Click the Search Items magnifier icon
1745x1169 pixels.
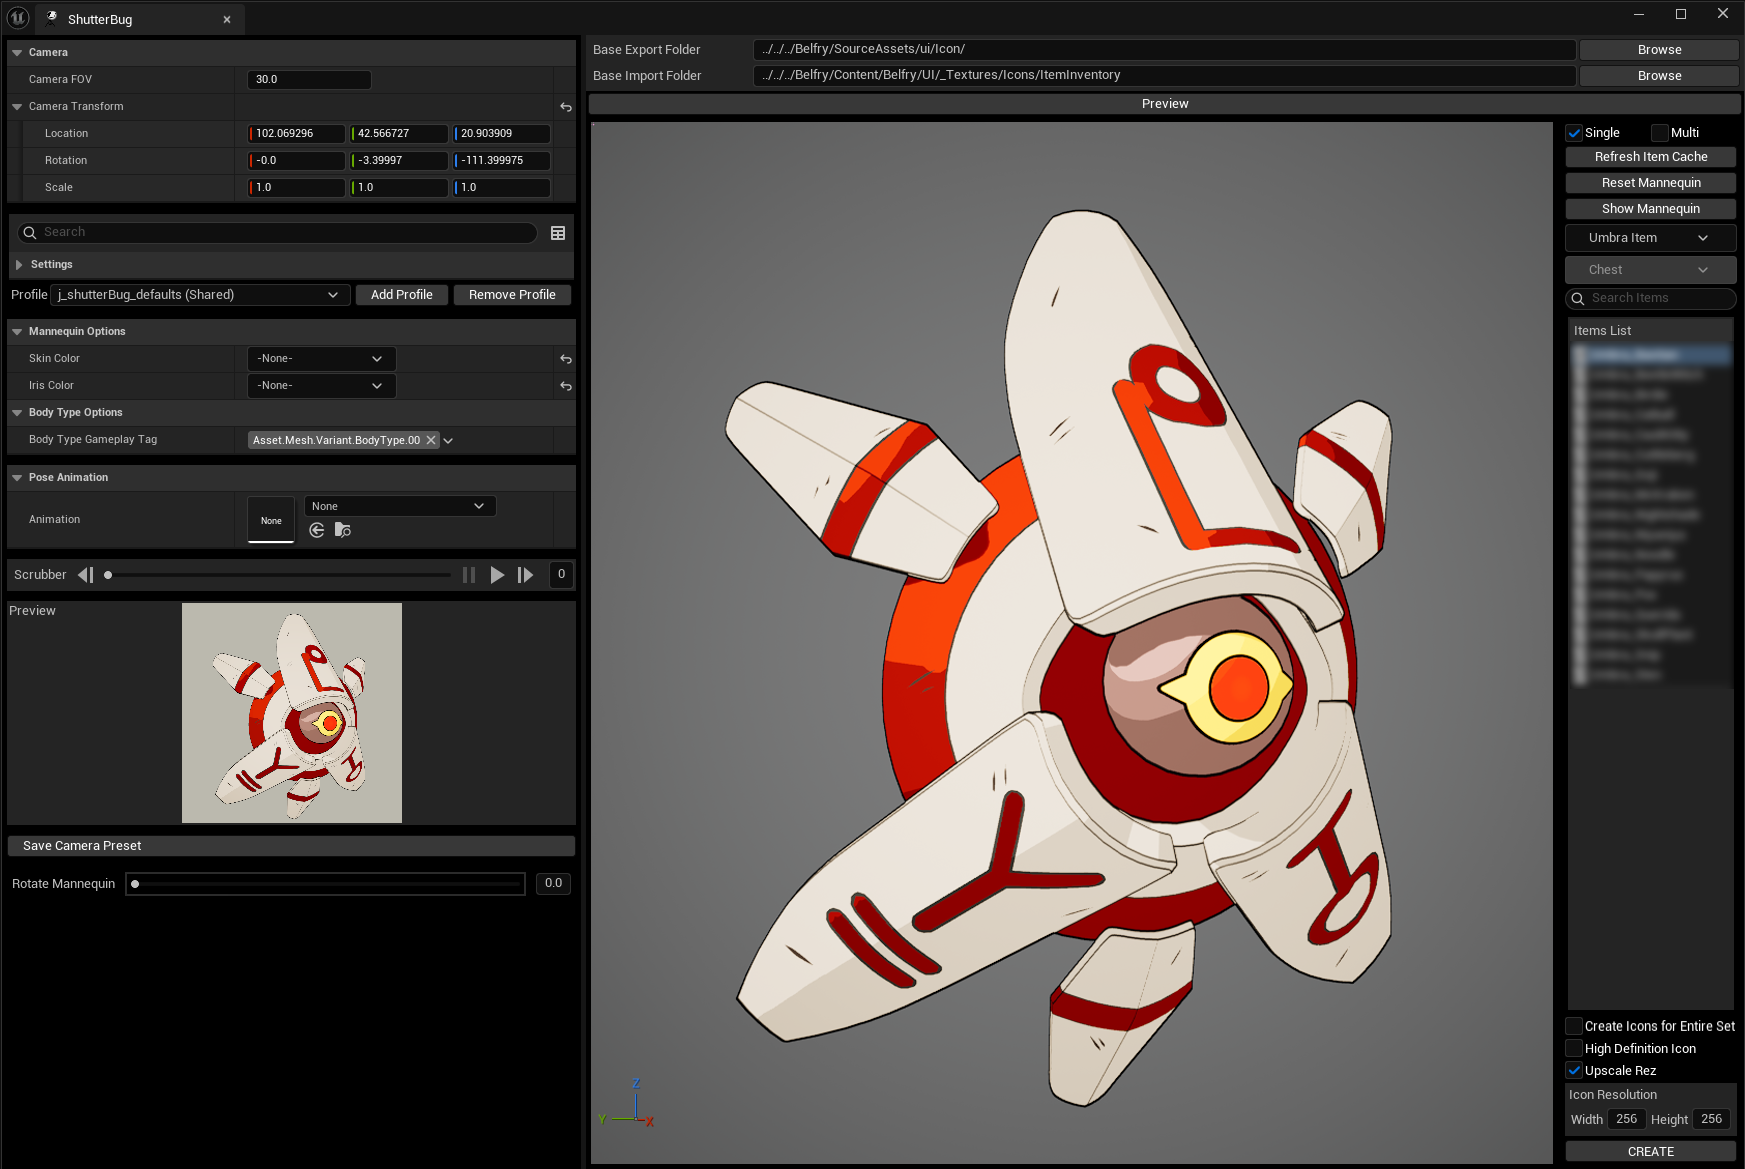click(1578, 299)
